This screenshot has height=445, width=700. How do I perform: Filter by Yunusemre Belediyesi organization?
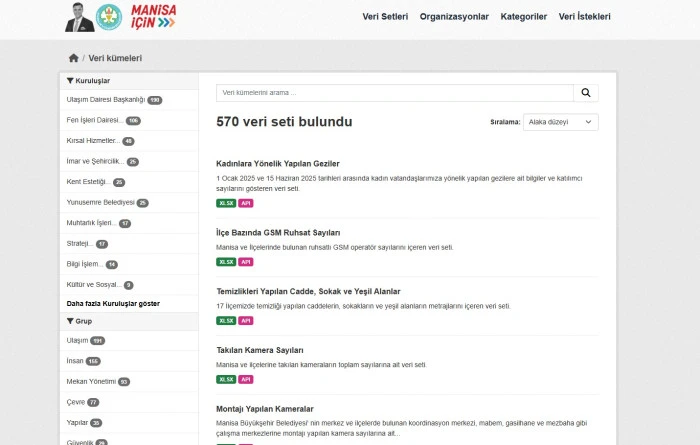click(x=100, y=202)
